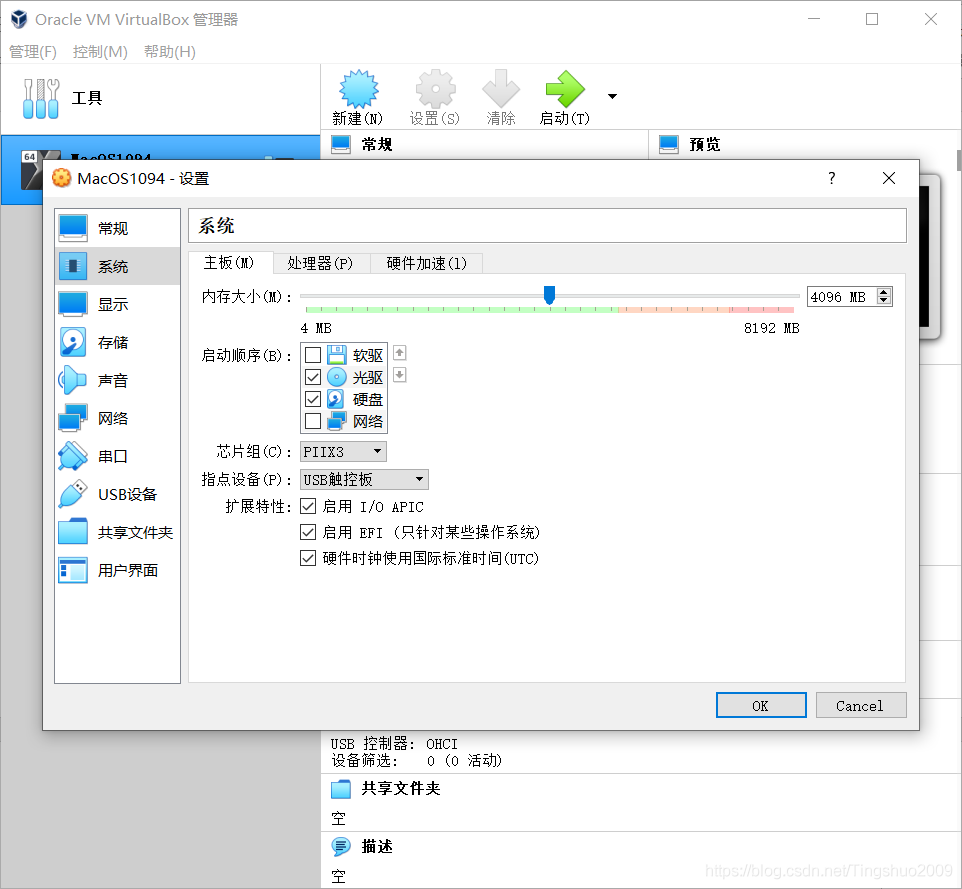Click the help question mark in settings dialog

pos(831,179)
